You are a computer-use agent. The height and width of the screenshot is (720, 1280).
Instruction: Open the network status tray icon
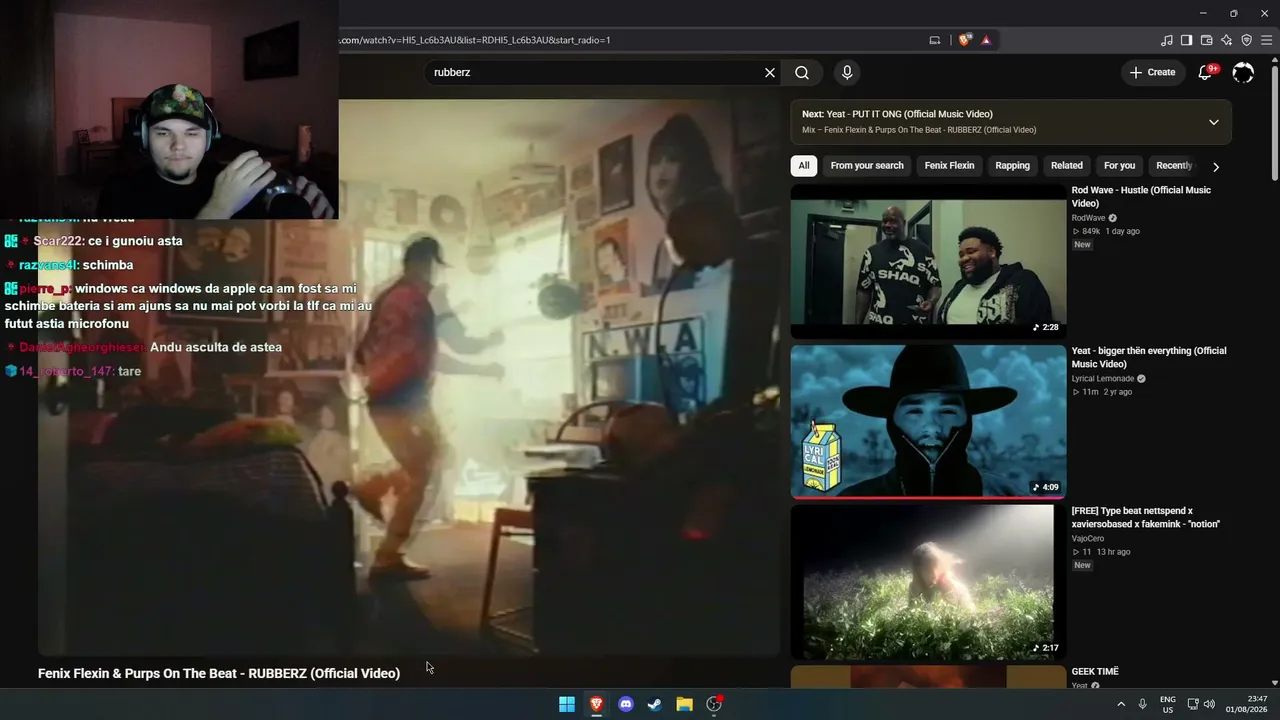1193,704
